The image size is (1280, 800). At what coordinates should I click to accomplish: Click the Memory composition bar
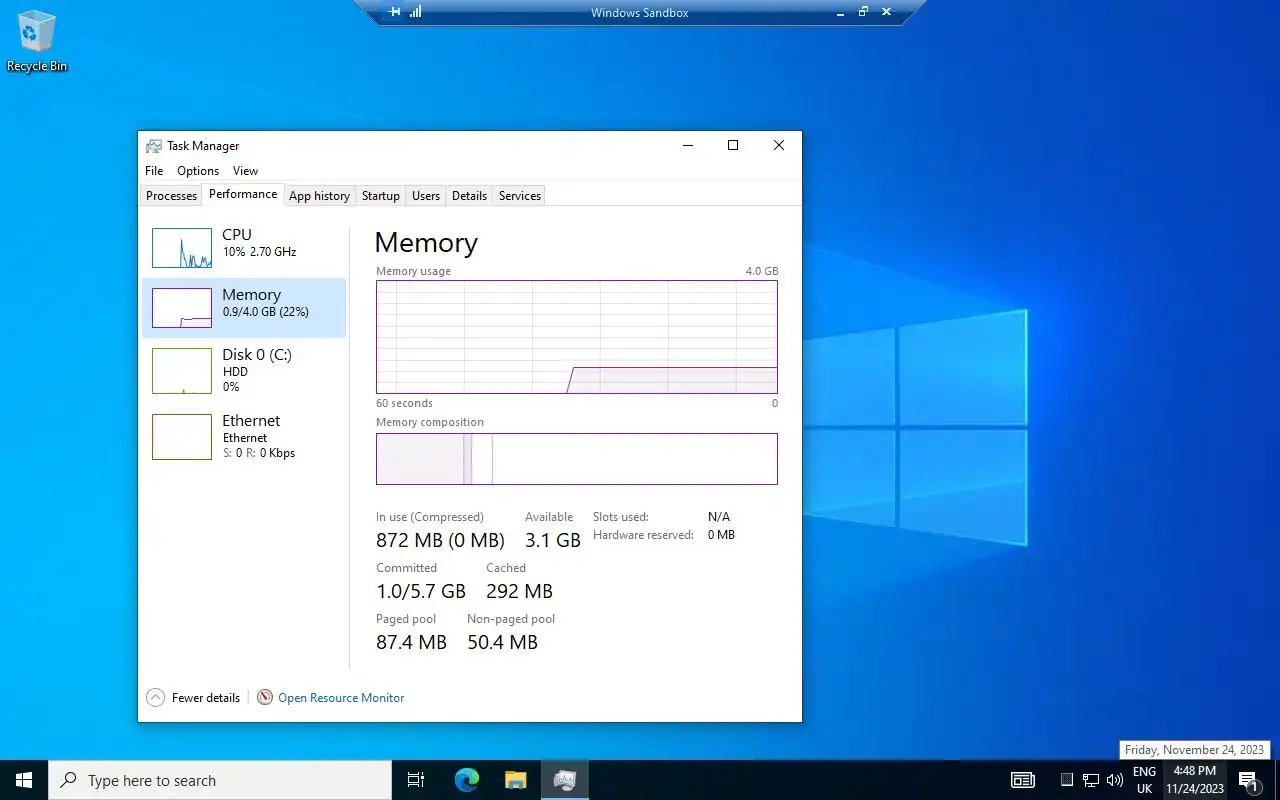tap(577, 459)
